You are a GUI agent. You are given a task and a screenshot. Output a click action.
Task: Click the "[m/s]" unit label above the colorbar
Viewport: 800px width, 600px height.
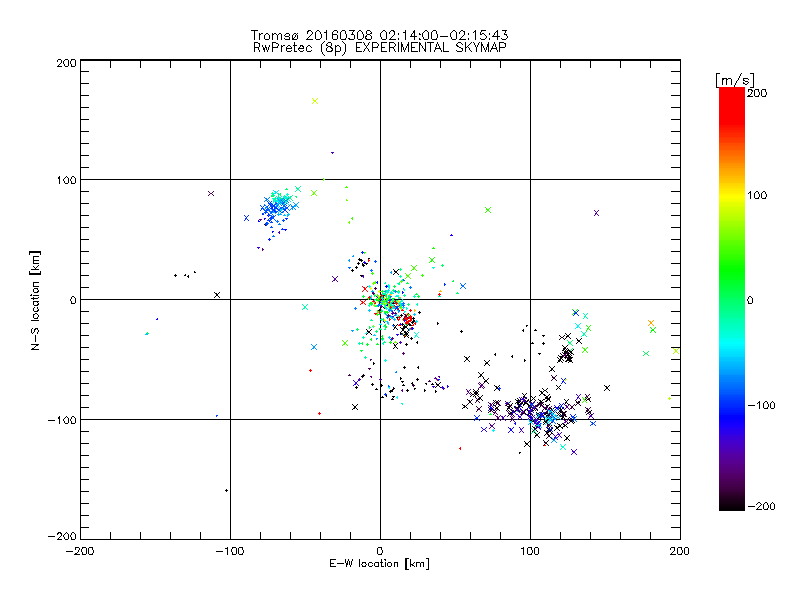coord(734,81)
